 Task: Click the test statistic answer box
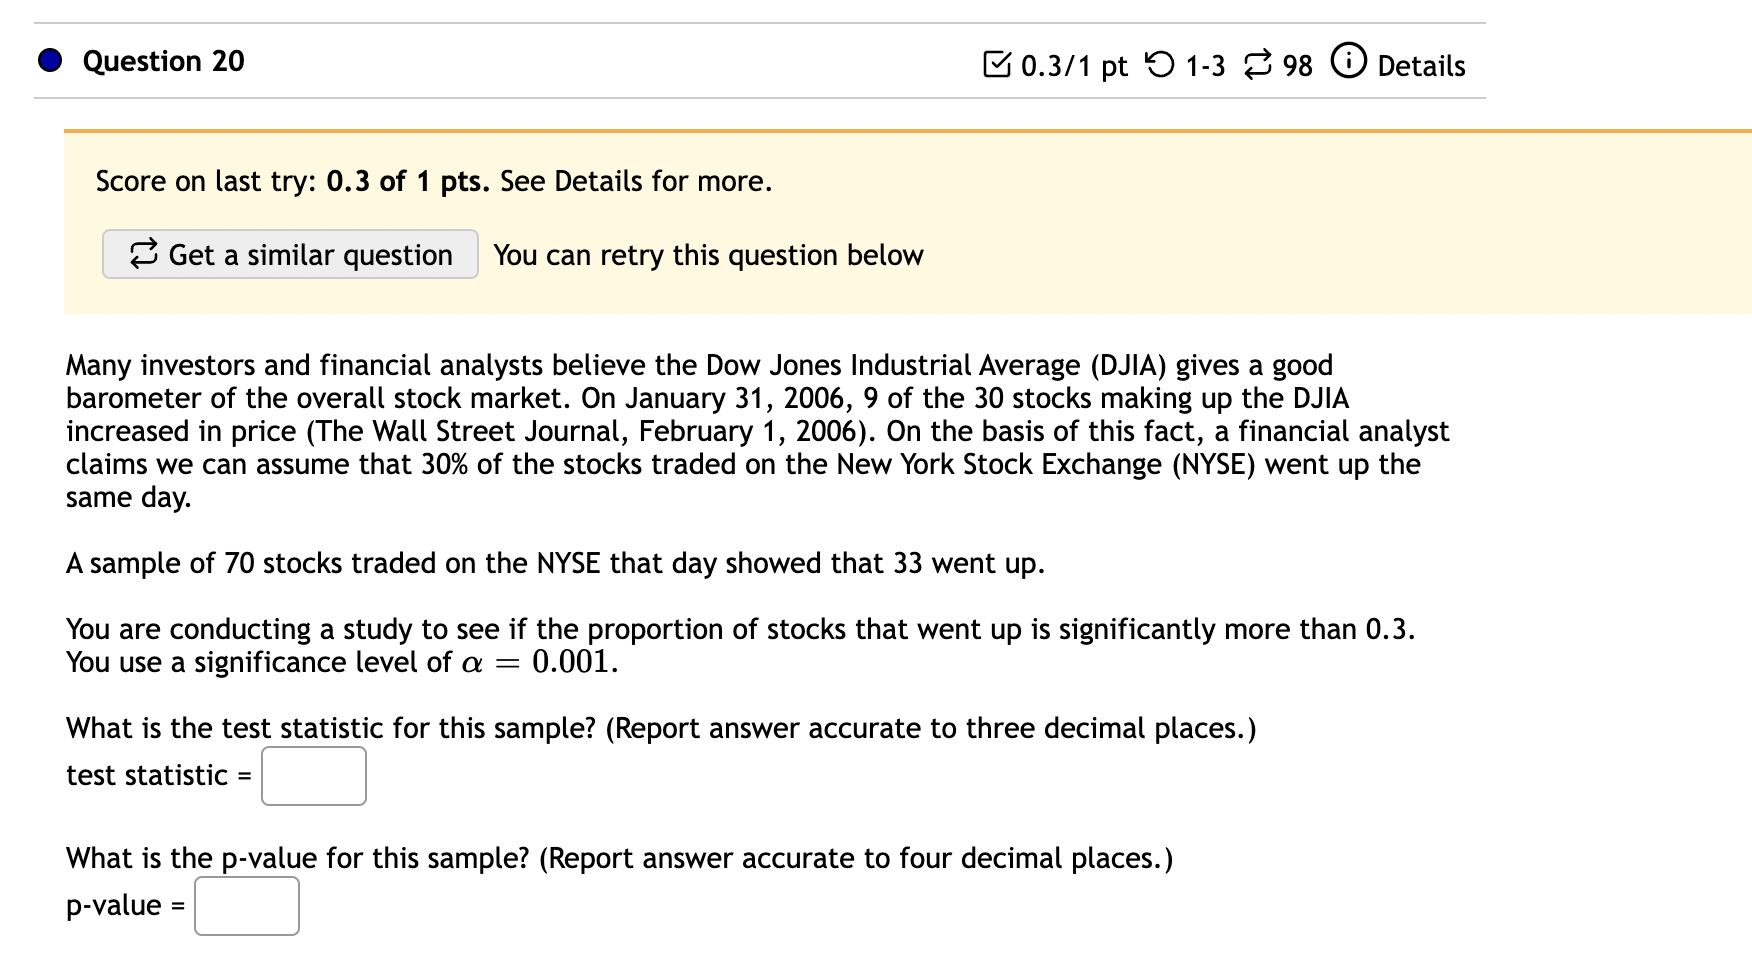click(x=313, y=775)
